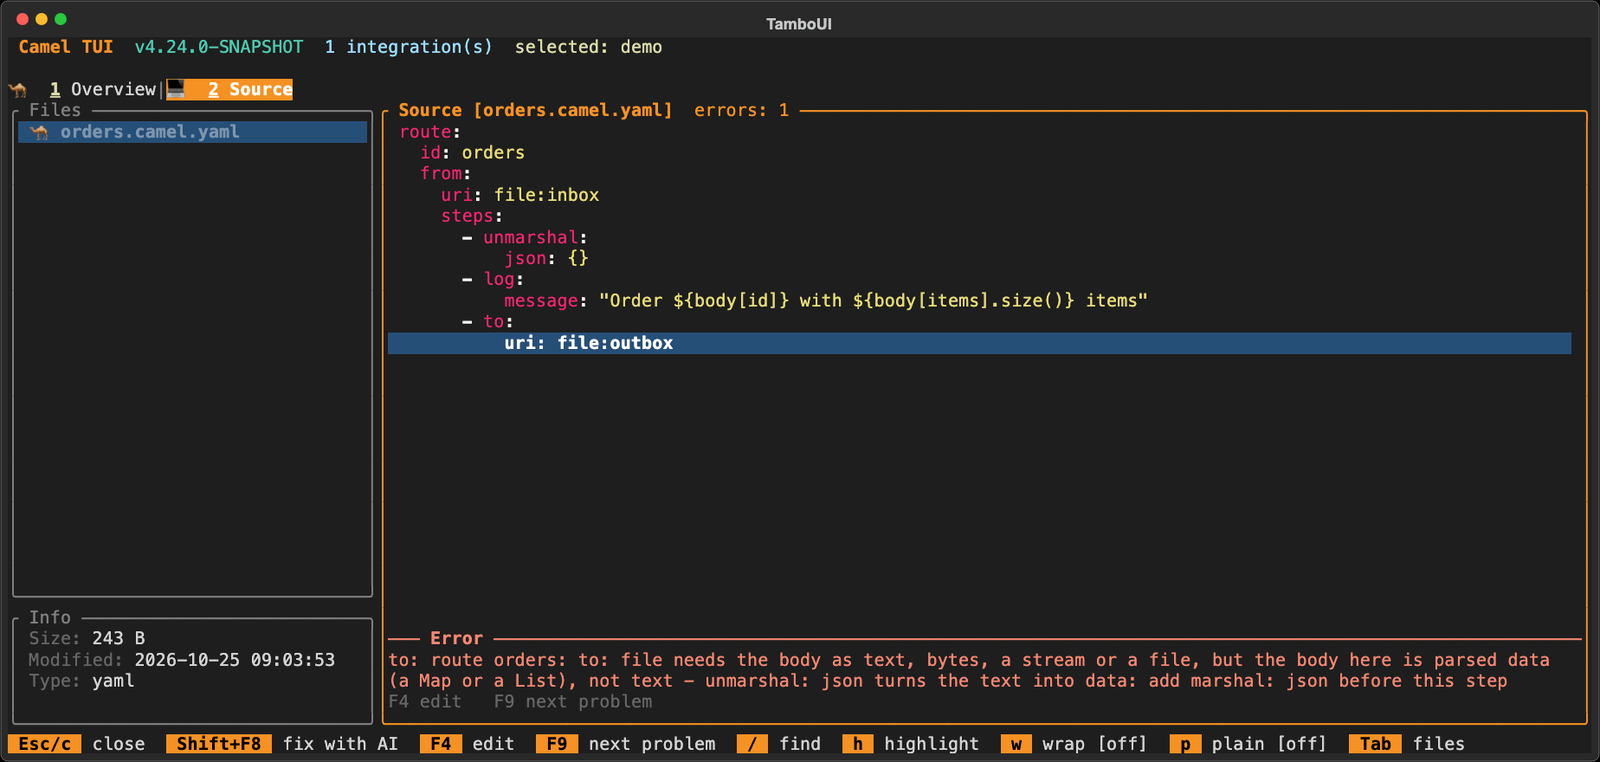Click the 'route:' line in the source
This screenshot has width=1600, height=762.
coord(430,132)
